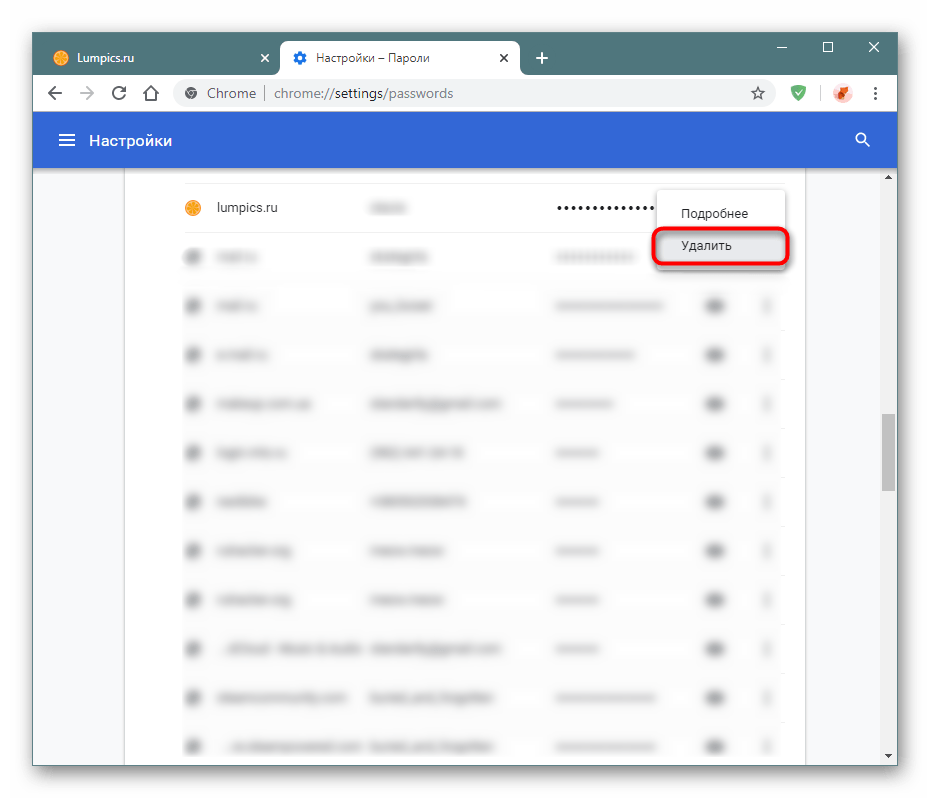This screenshot has width=930, height=798.
Task: Go to the home page icon
Action: 151,93
